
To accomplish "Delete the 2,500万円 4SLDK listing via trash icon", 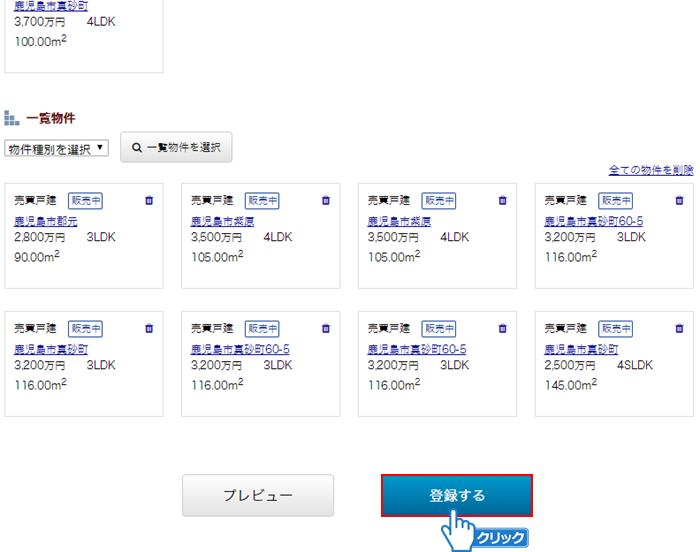I will pyautogui.click(x=679, y=328).
